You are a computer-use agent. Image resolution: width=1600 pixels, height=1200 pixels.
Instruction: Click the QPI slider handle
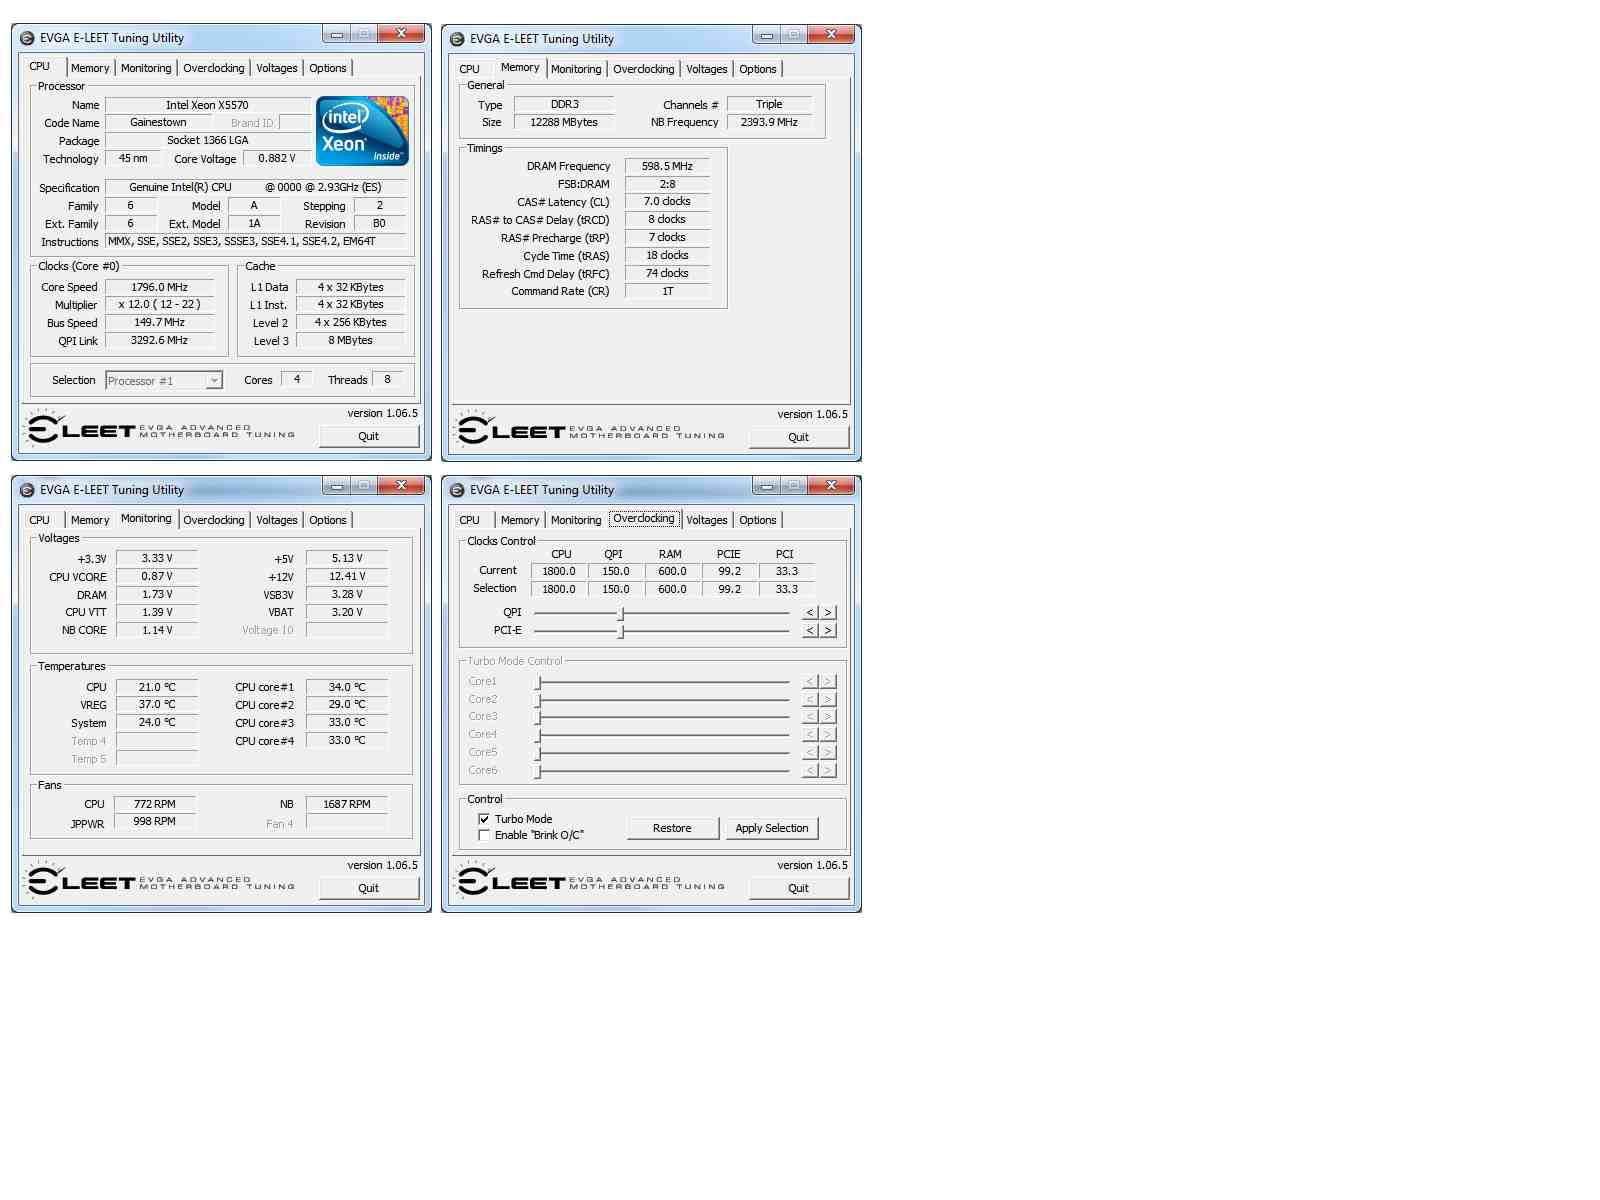(621, 613)
